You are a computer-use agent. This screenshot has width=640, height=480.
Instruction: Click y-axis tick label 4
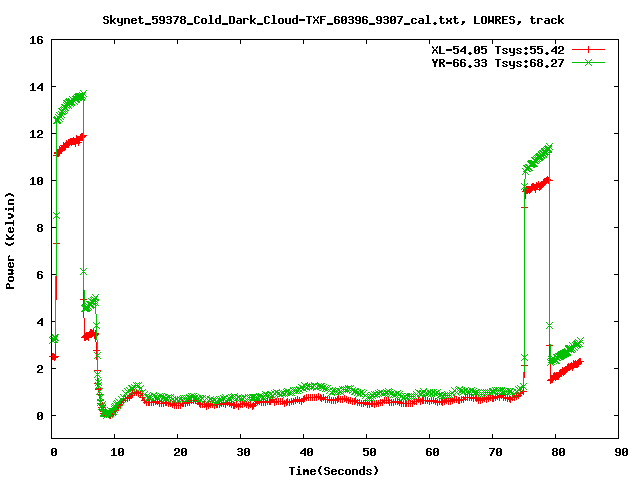[40, 322]
